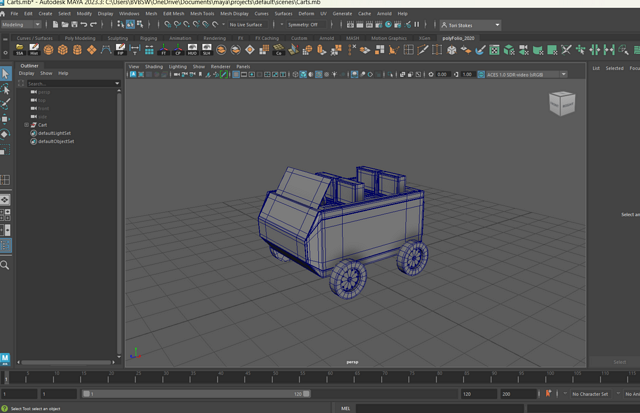Screen dimensions: 640x413
Task: Open the ACES 1.0 SDR-video view transform dropdown
Action: tap(527, 74)
